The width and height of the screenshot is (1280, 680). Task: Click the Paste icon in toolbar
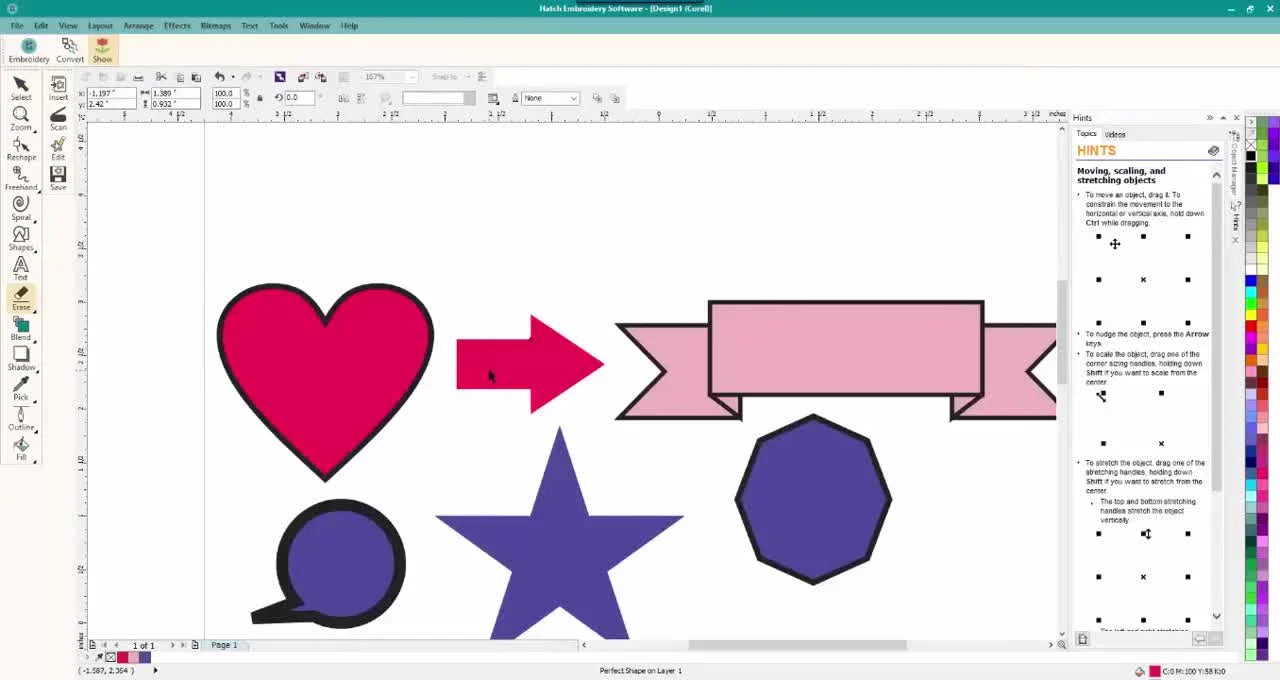pyautogui.click(x=196, y=77)
